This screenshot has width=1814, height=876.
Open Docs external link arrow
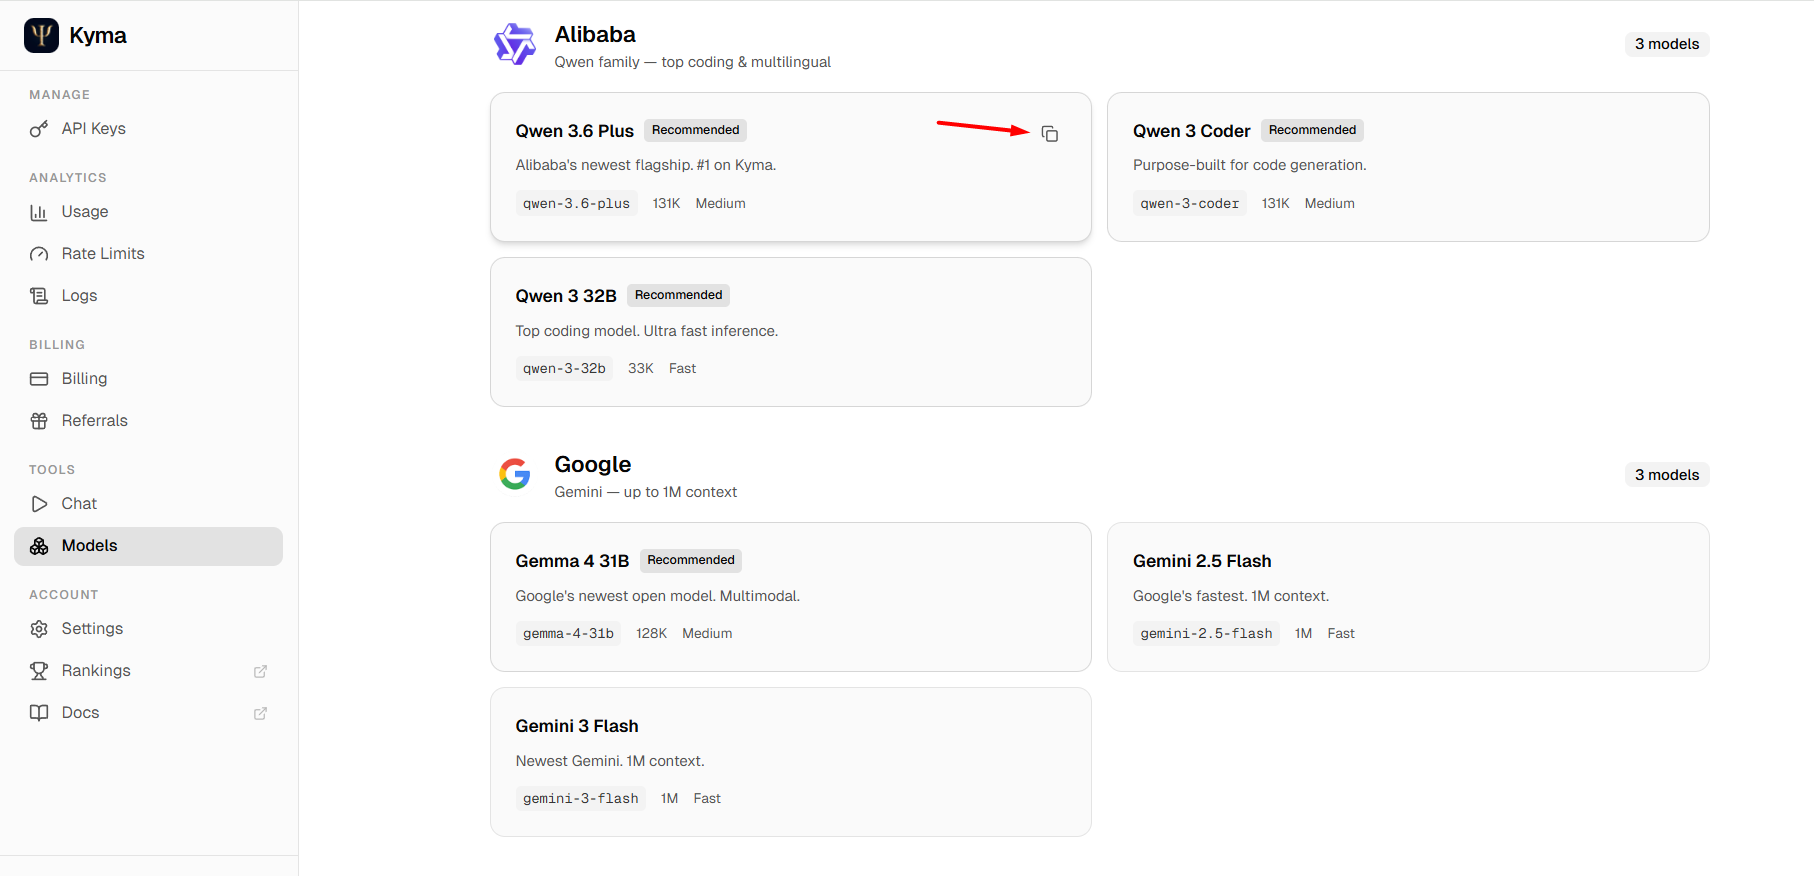pos(260,713)
